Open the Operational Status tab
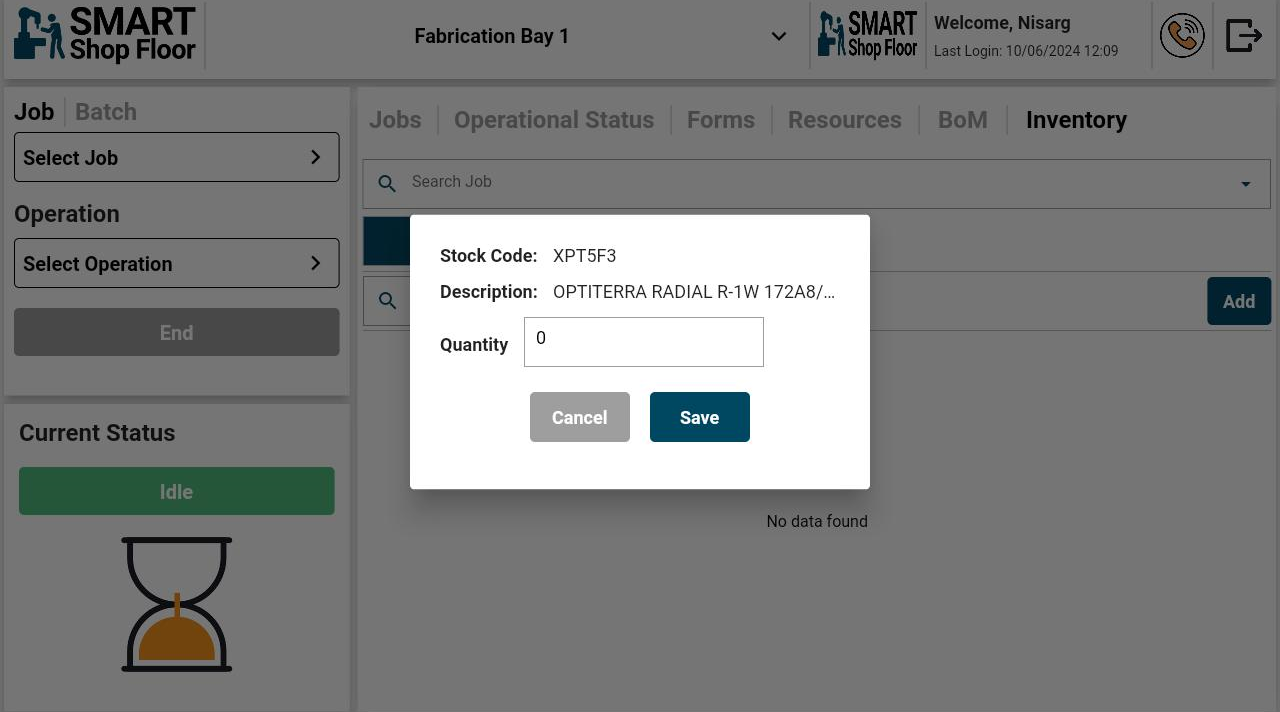This screenshot has width=1280, height=712. click(x=554, y=120)
